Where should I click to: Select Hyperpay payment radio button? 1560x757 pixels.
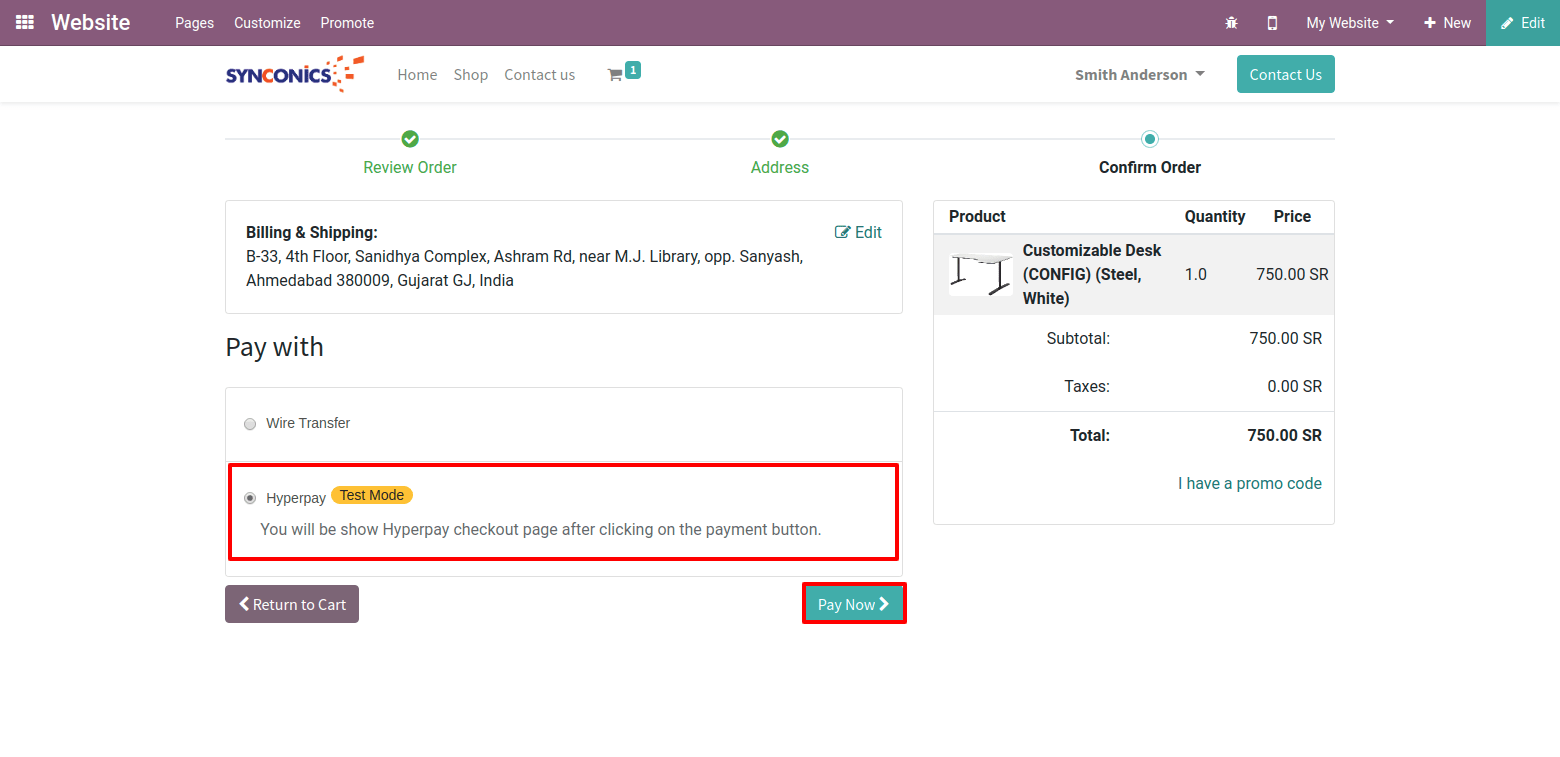click(x=250, y=498)
